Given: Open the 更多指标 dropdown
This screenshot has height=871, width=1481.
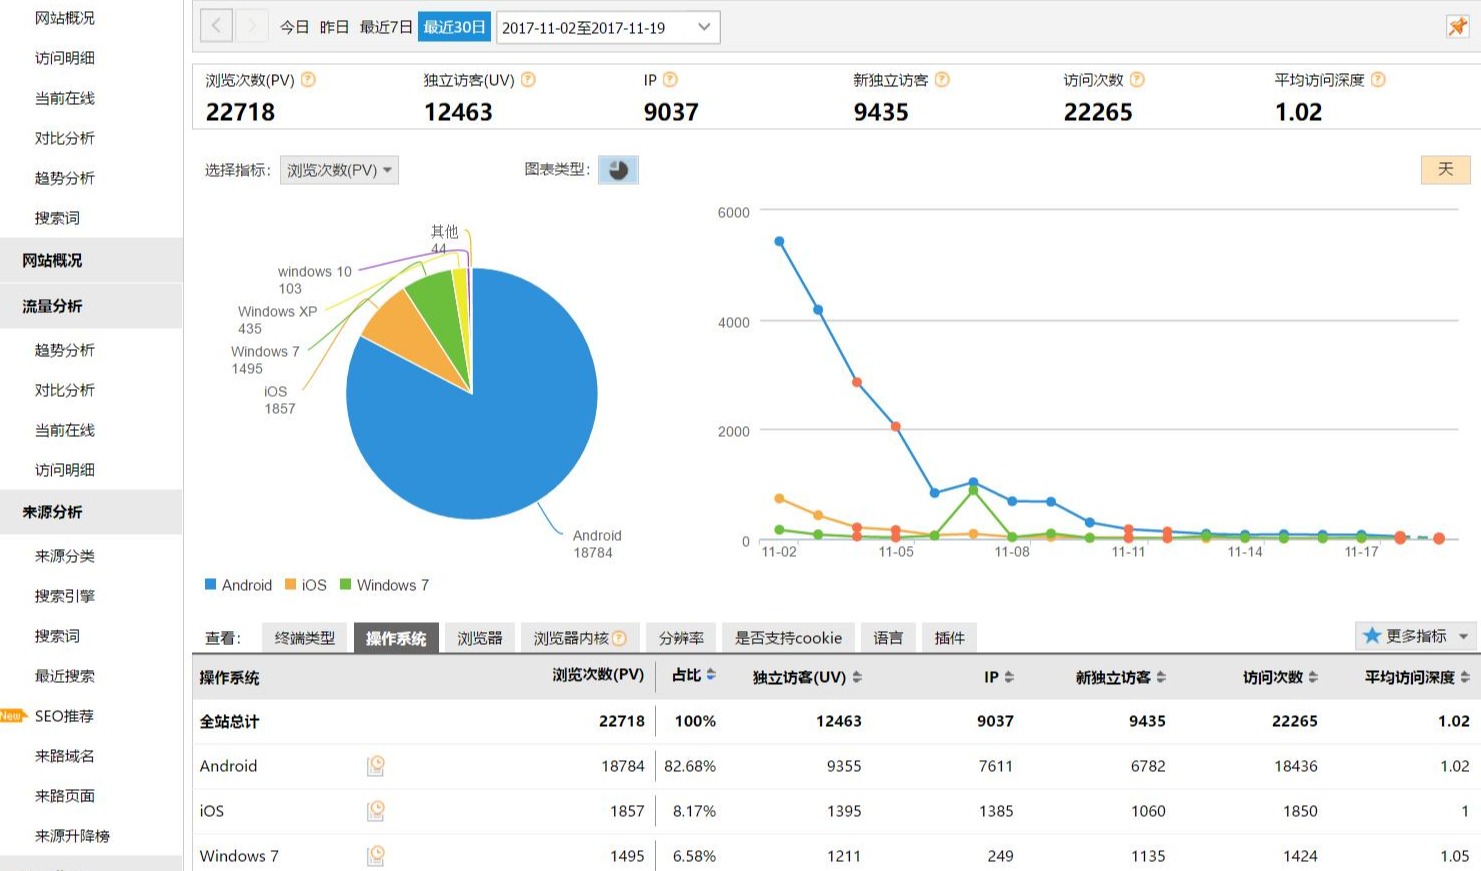Looking at the screenshot, I should (x=1415, y=636).
